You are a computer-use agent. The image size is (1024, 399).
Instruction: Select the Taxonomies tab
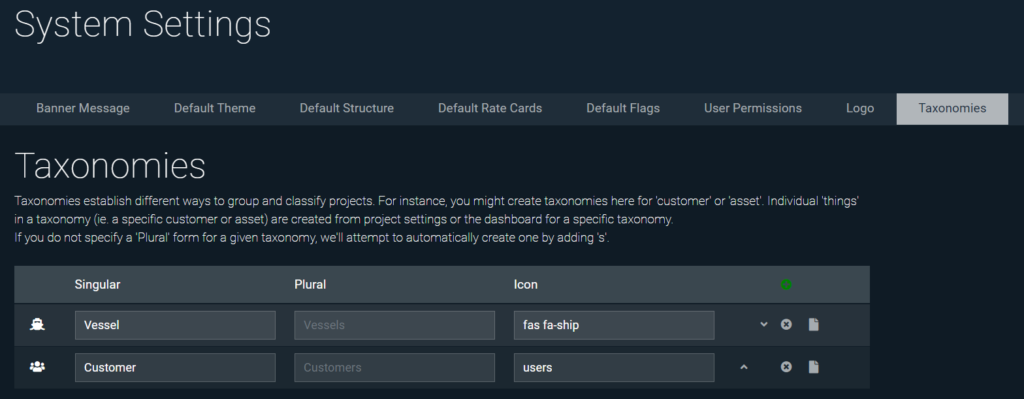coord(952,108)
